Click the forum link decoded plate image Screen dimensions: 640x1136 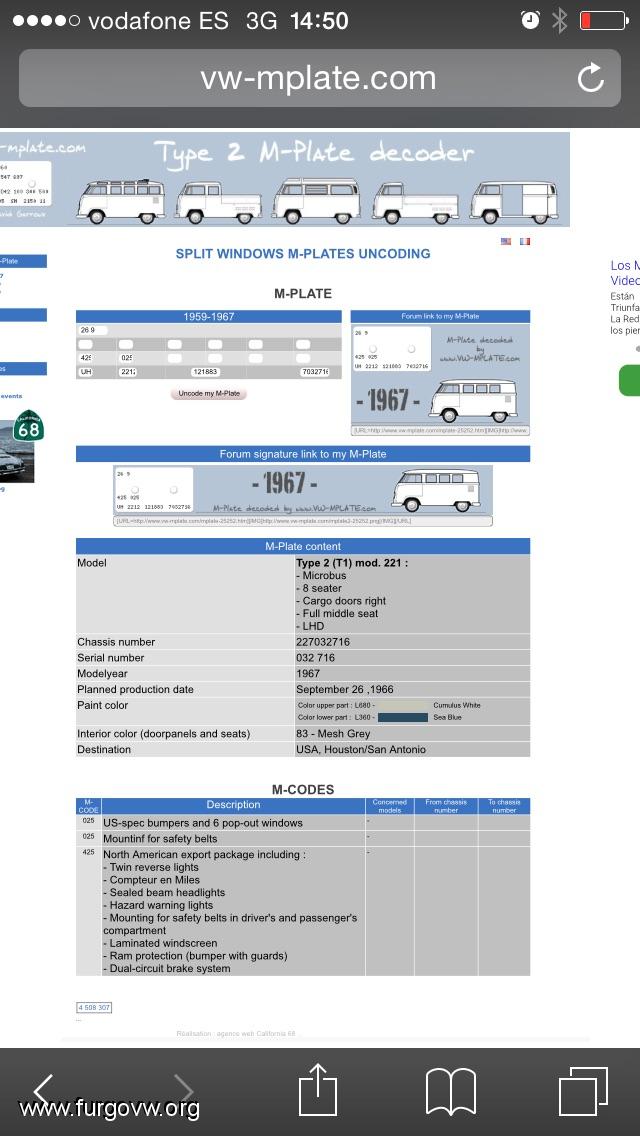pos(440,374)
